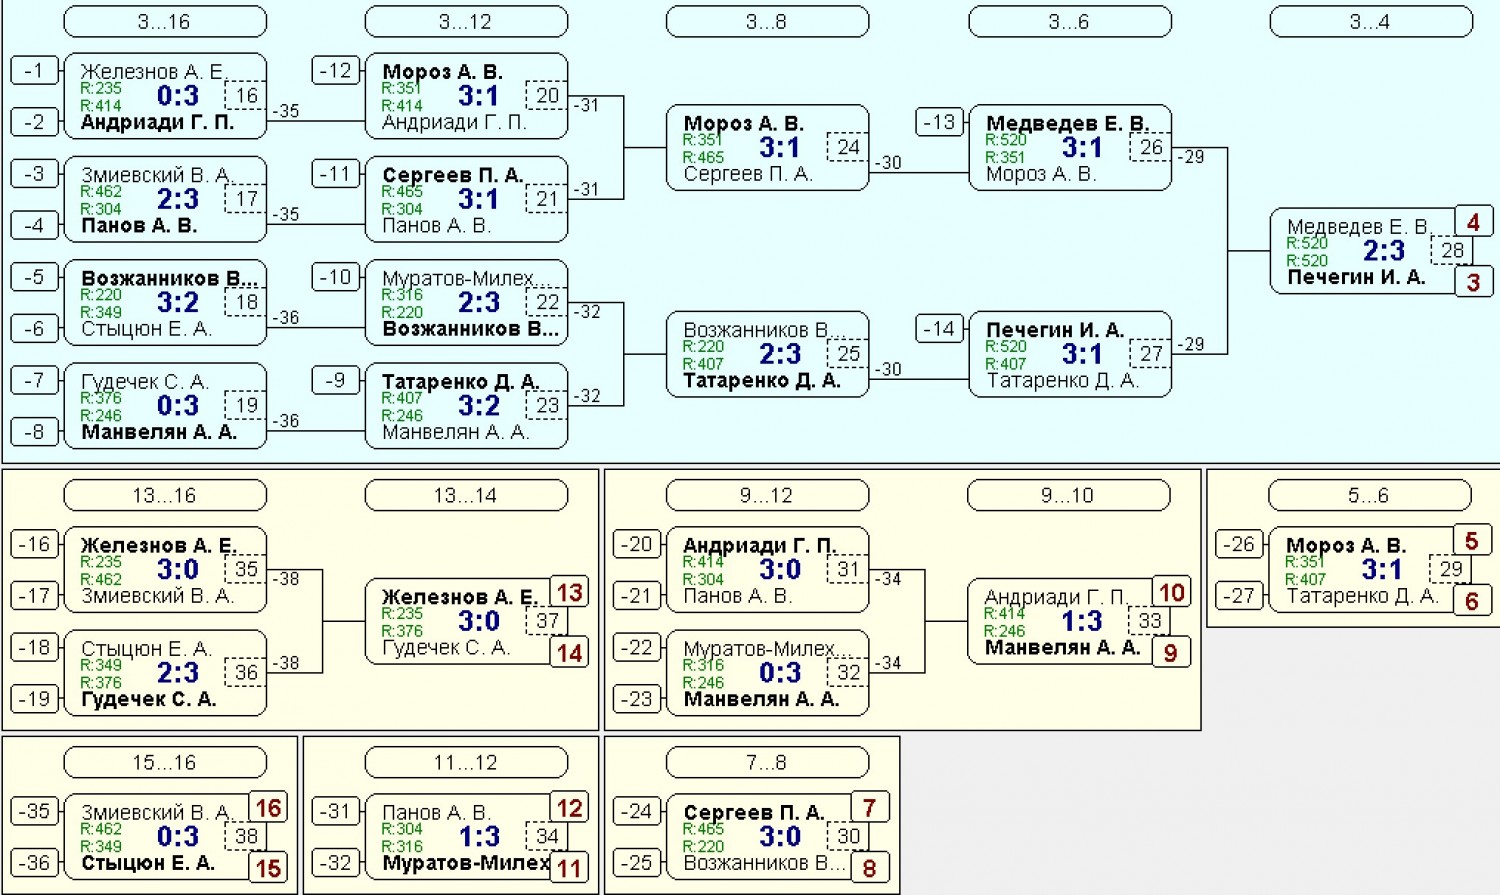Click score 3:1 in match 27
The image size is (1500, 895).
tap(1082, 353)
